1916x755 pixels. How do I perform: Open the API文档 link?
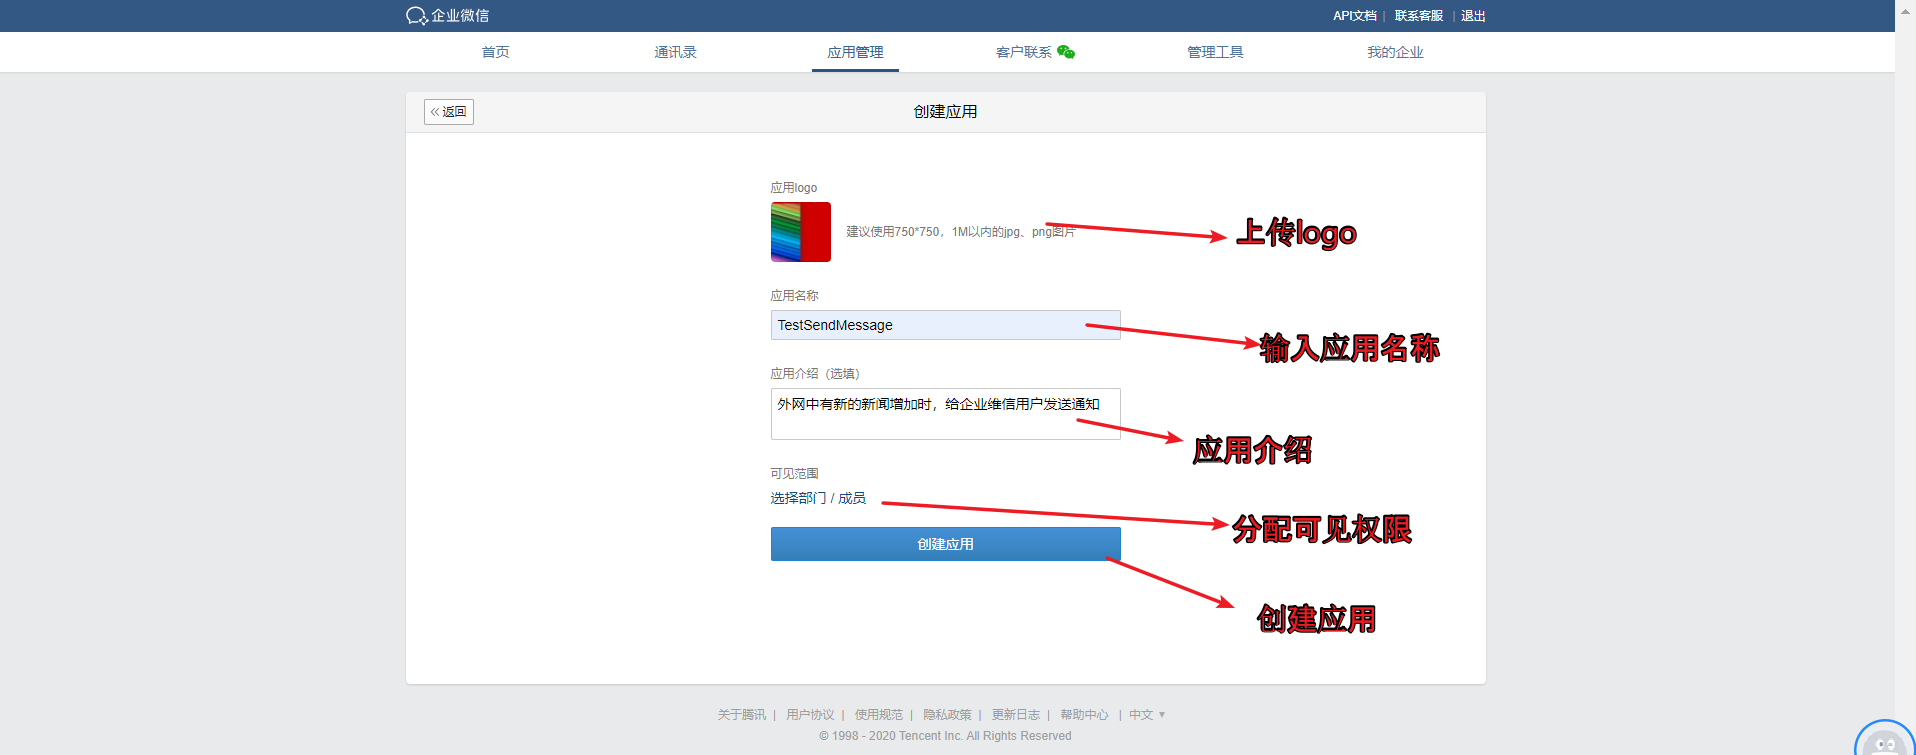click(x=1354, y=16)
